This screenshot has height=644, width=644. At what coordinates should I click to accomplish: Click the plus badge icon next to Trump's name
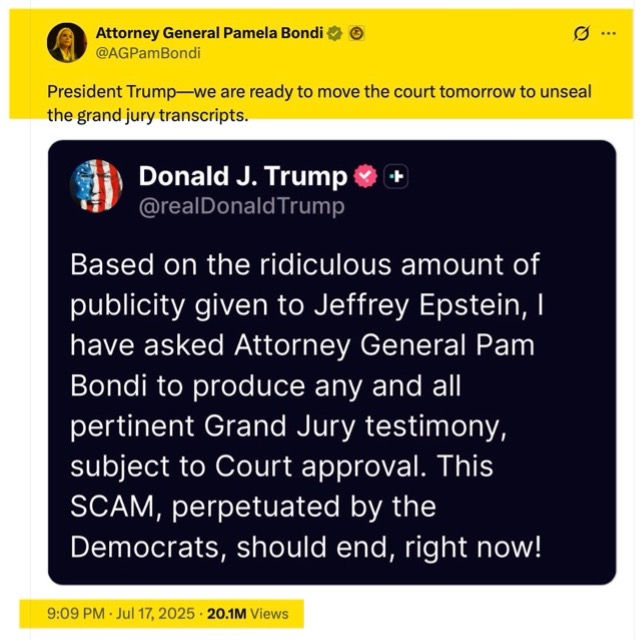(398, 177)
